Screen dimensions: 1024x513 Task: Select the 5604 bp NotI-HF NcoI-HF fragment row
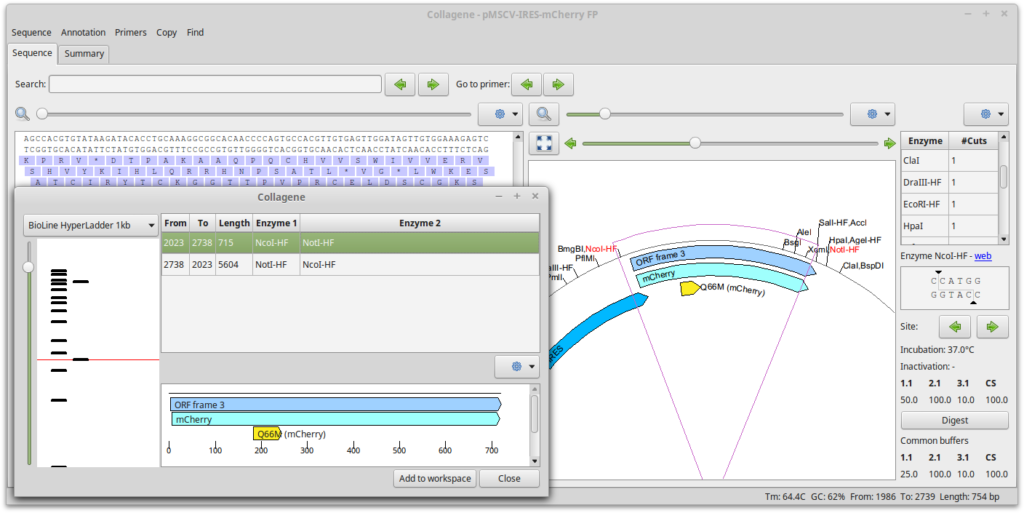coord(350,264)
